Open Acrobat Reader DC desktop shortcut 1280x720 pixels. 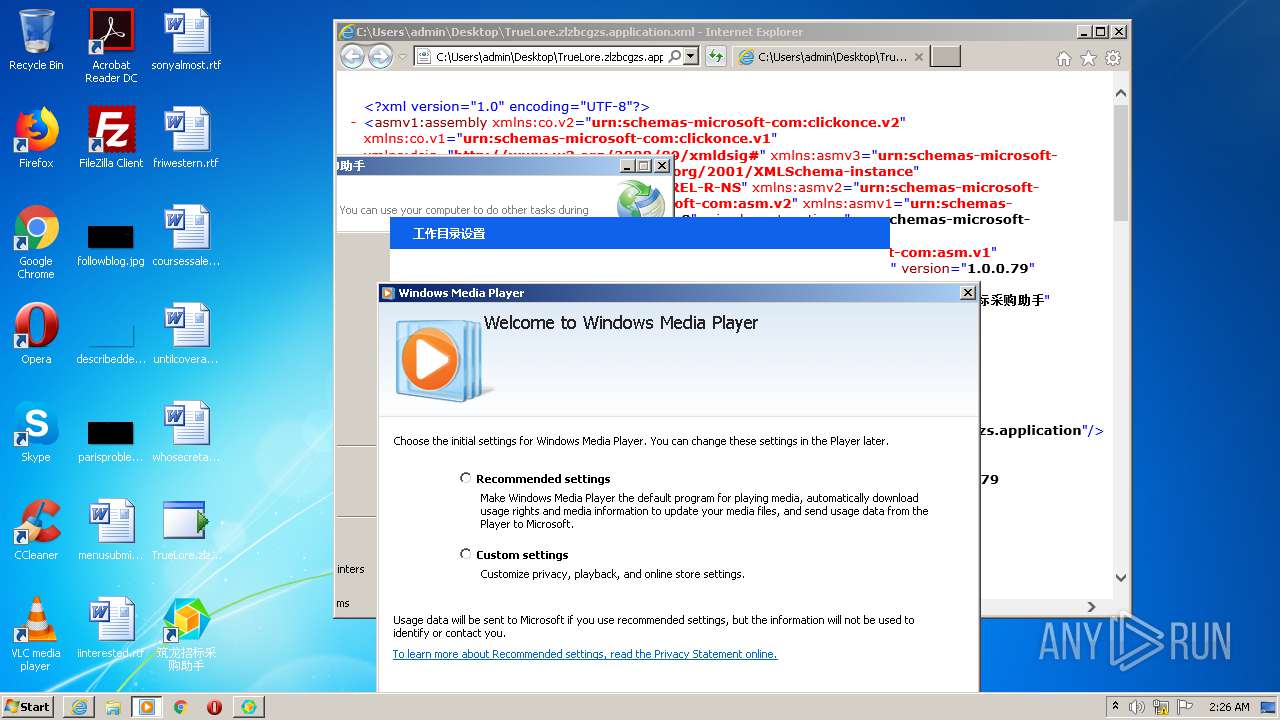[111, 46]
